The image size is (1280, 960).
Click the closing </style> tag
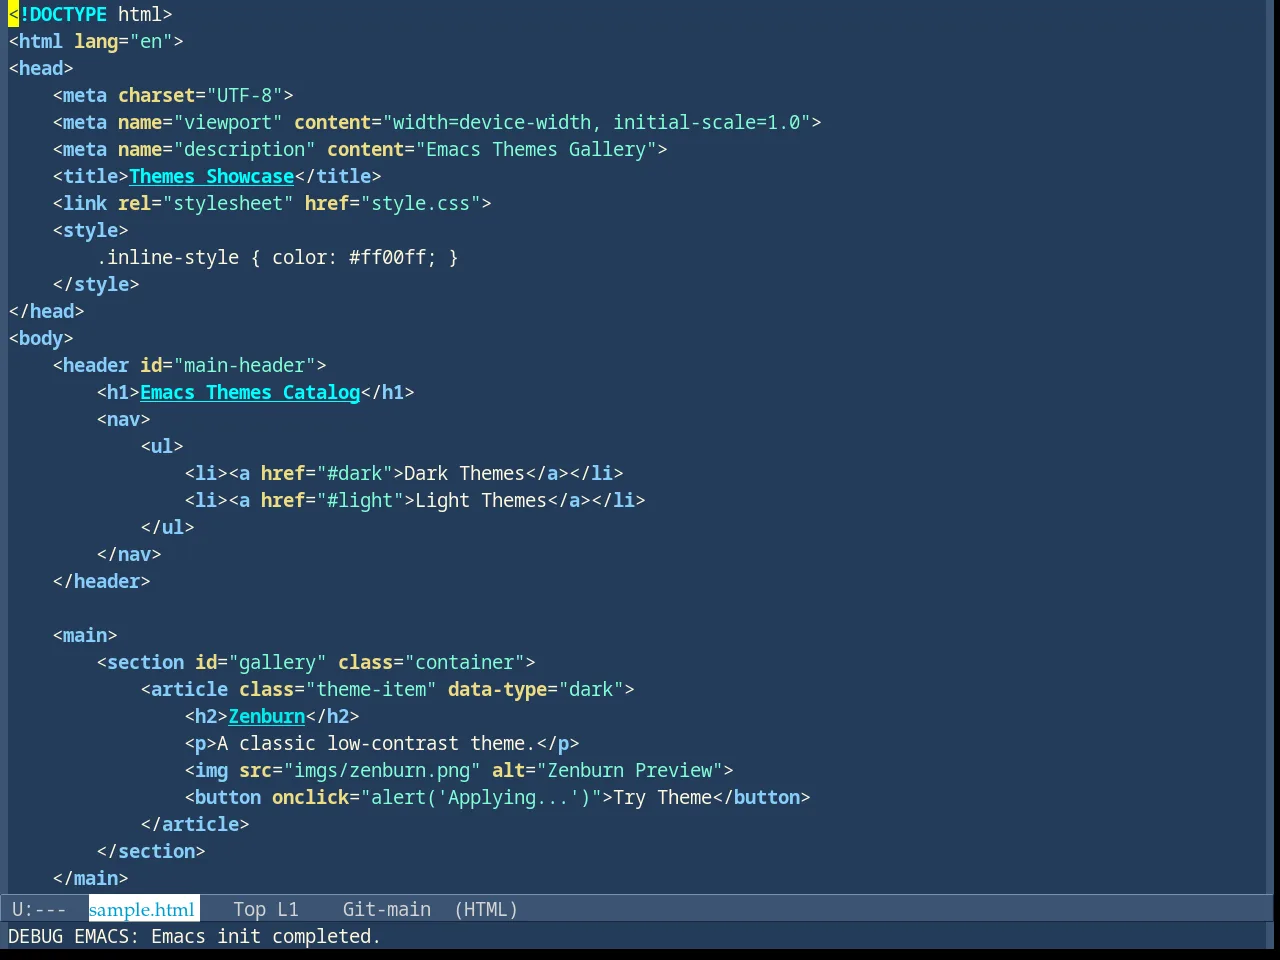[x=96, y=284]
